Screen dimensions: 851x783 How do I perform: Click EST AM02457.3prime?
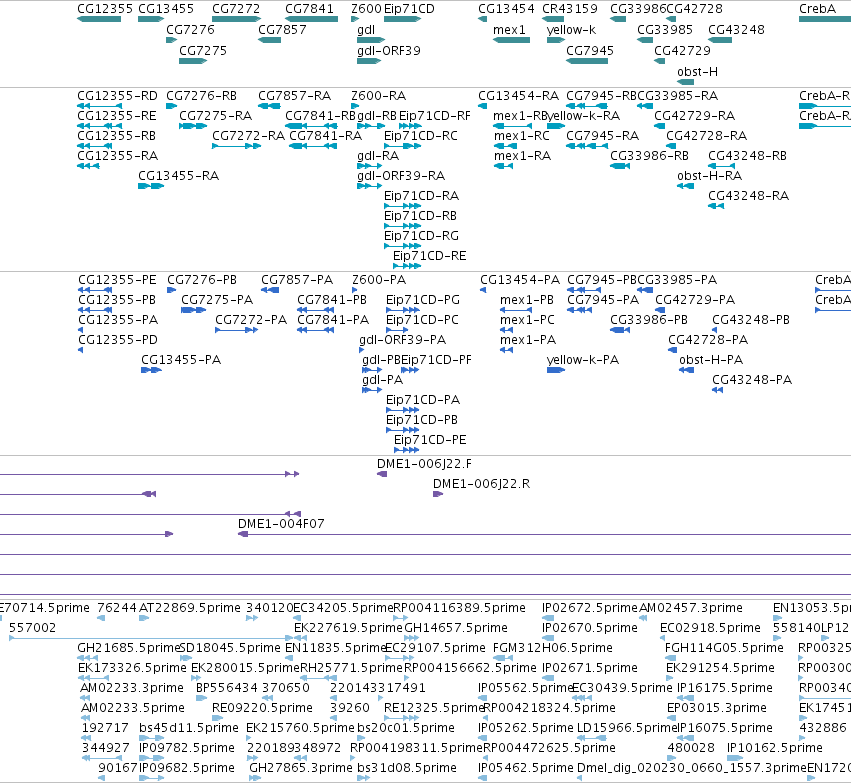(x=690, y=608)
